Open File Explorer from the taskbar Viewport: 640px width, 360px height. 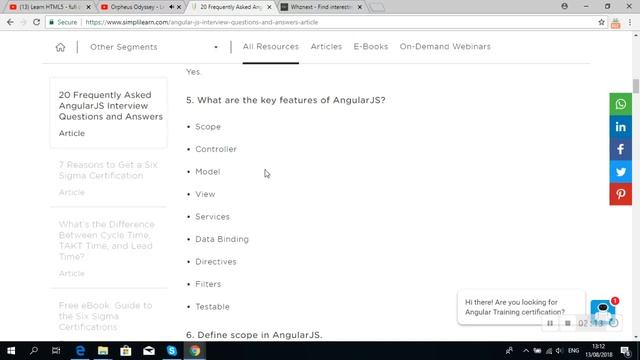(x=103, y=351)
